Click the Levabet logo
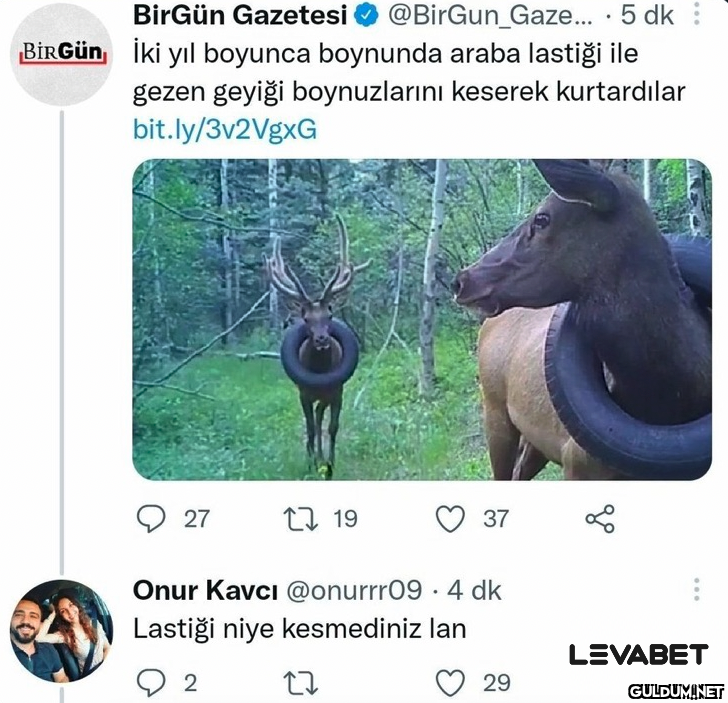This screenshot has width=728, height=703. 639,654
